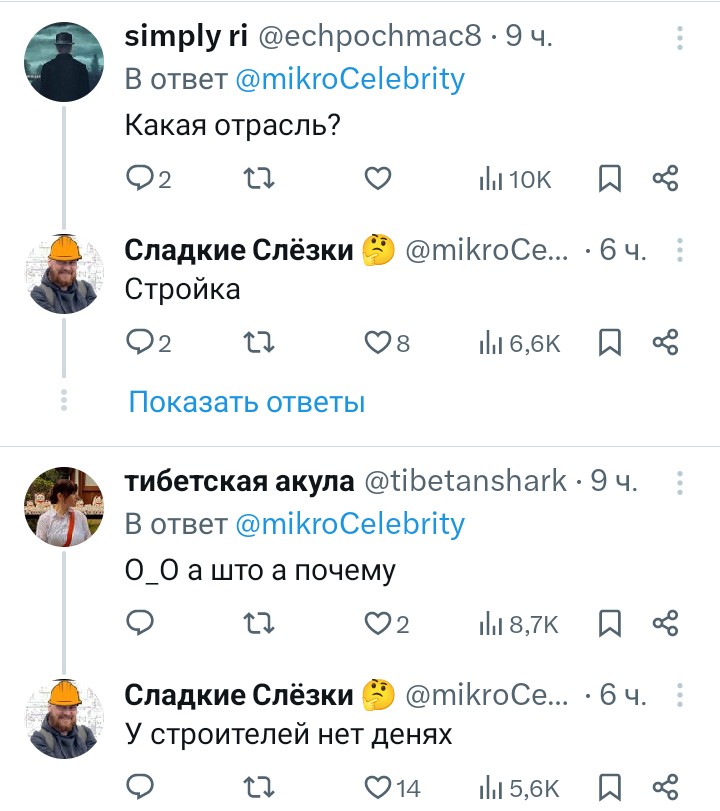Like the "Стройка" reply
The height and width of the screenshot is (811, 720).
coord(376,343)
